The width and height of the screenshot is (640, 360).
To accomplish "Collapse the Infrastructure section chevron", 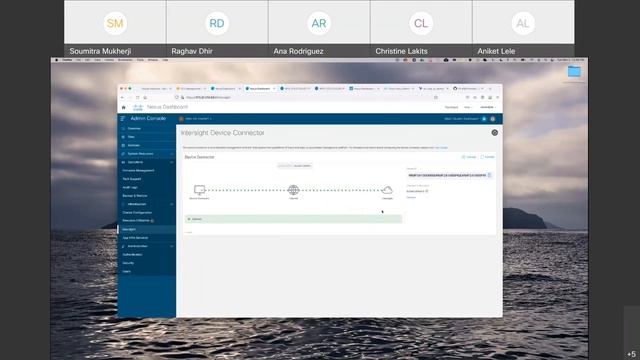I will pyautogui.click(x=172, y=204).
